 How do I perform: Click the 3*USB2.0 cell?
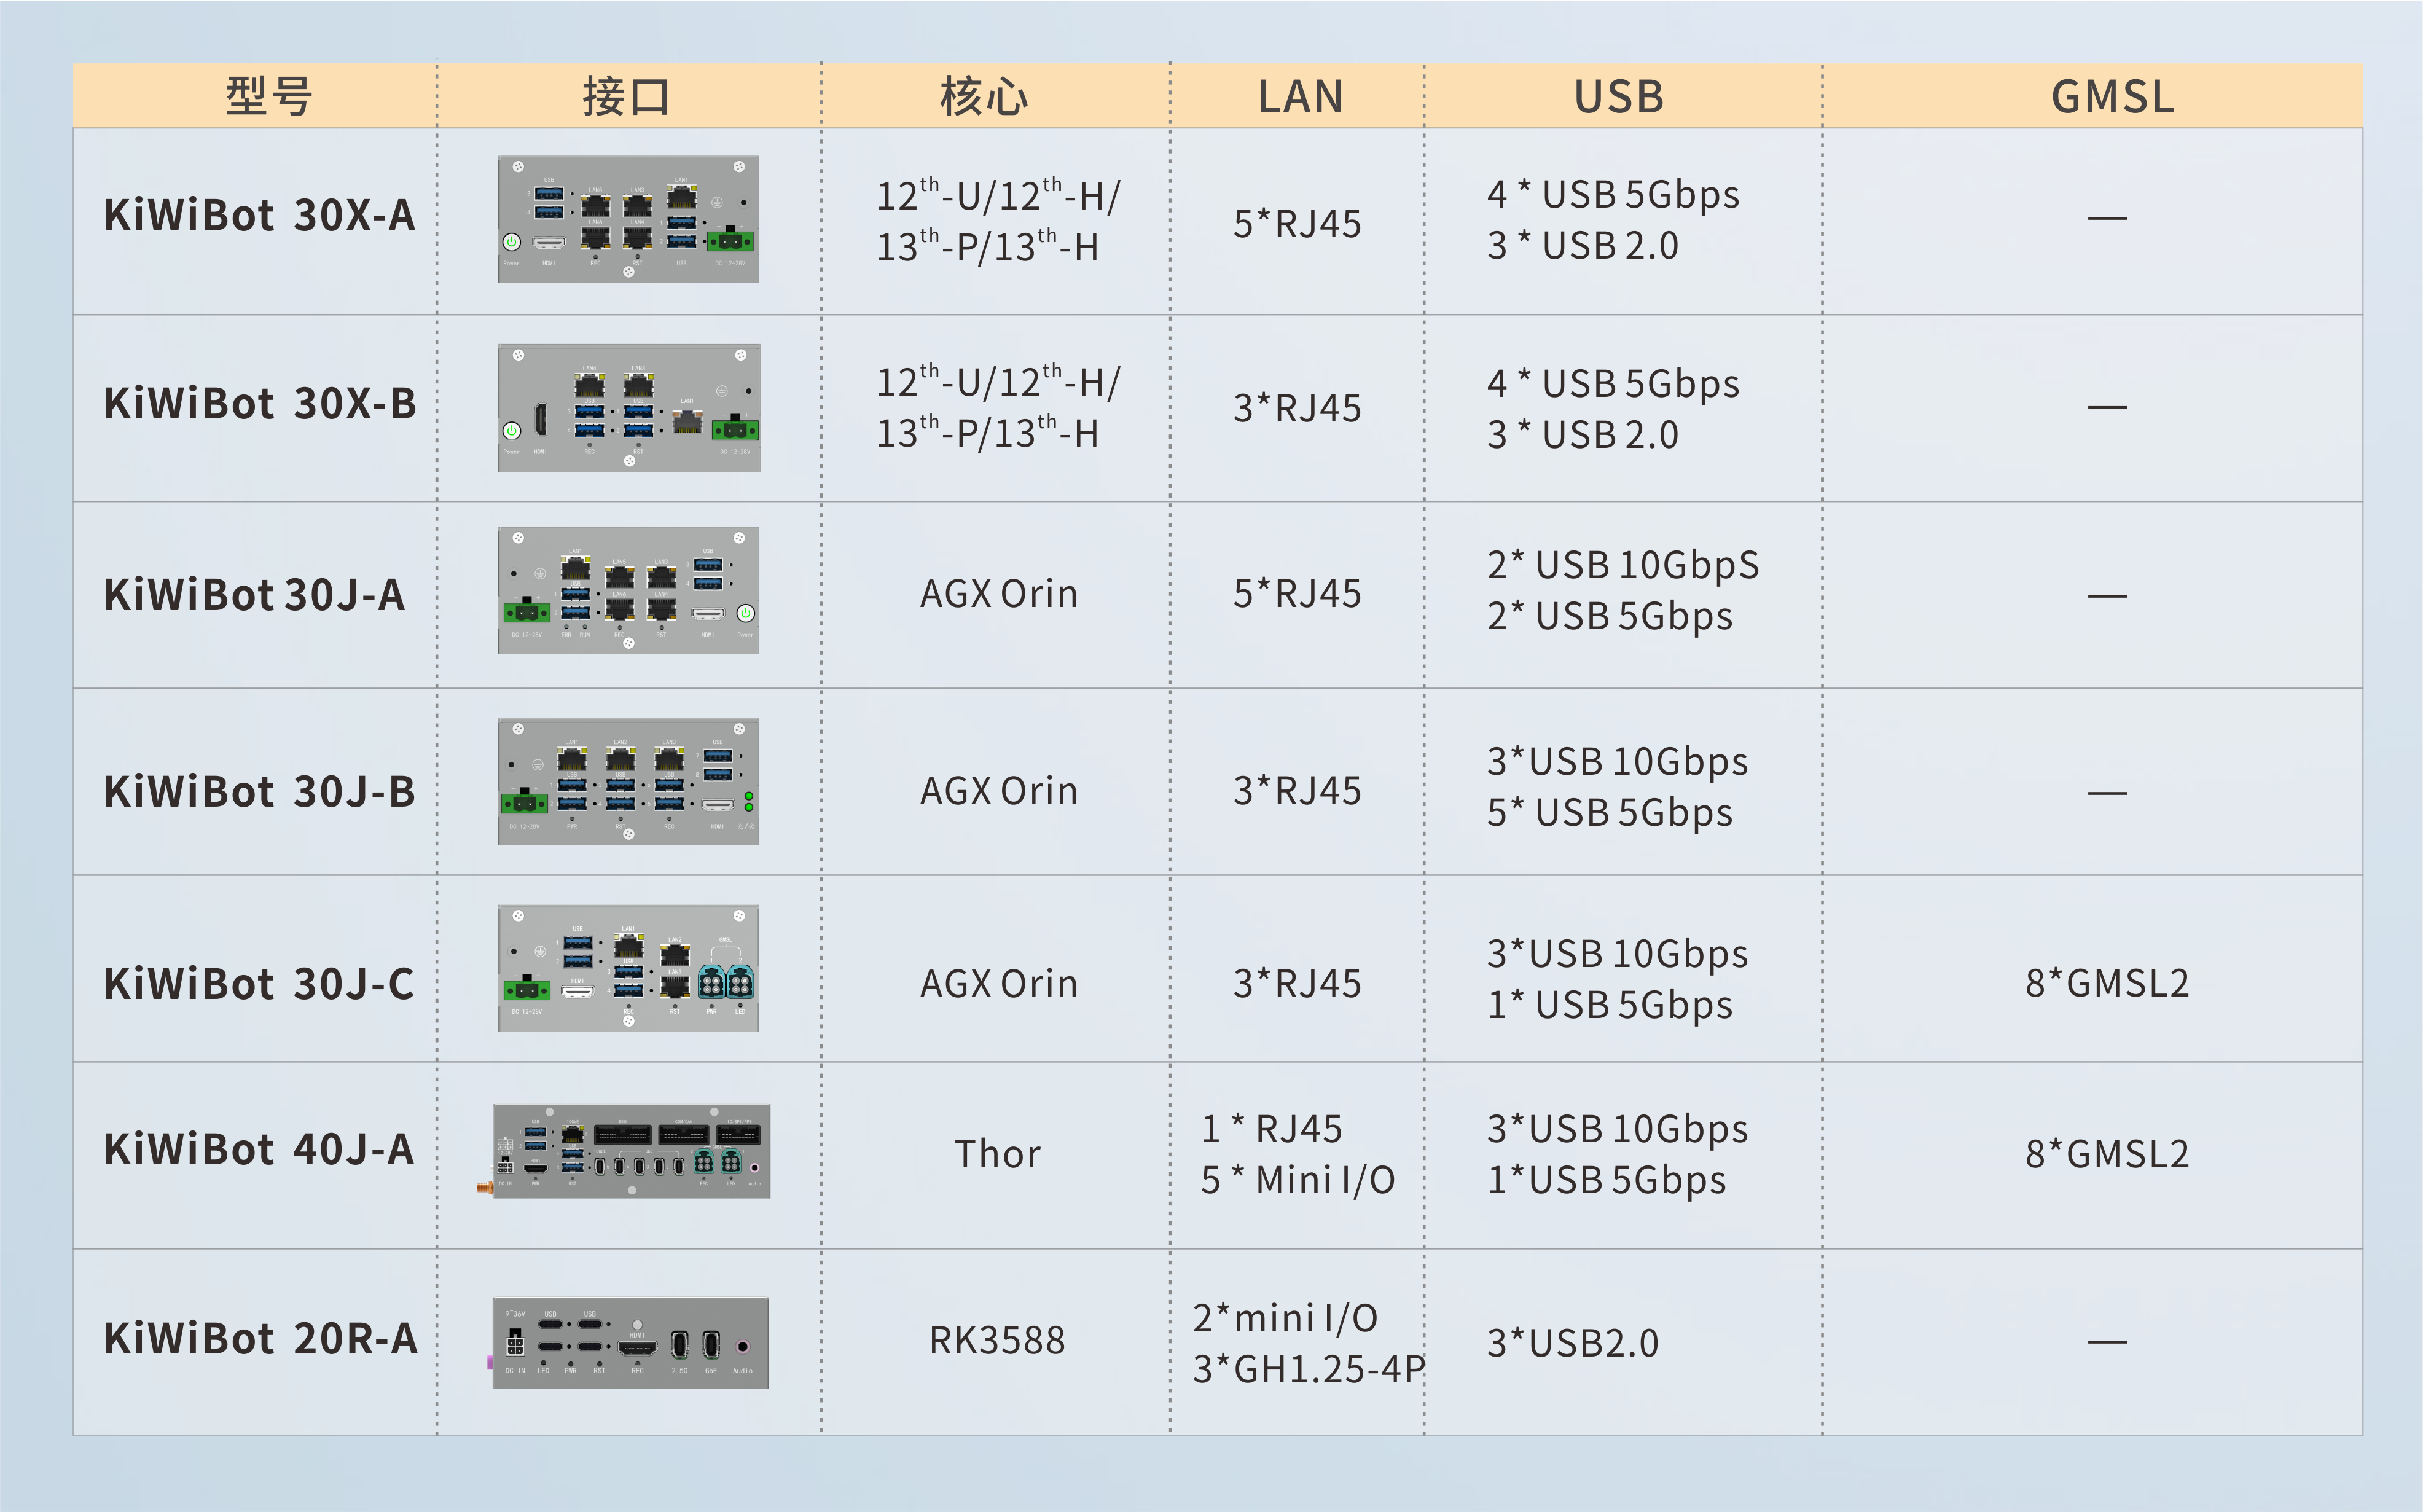tap(1573, 1343)
